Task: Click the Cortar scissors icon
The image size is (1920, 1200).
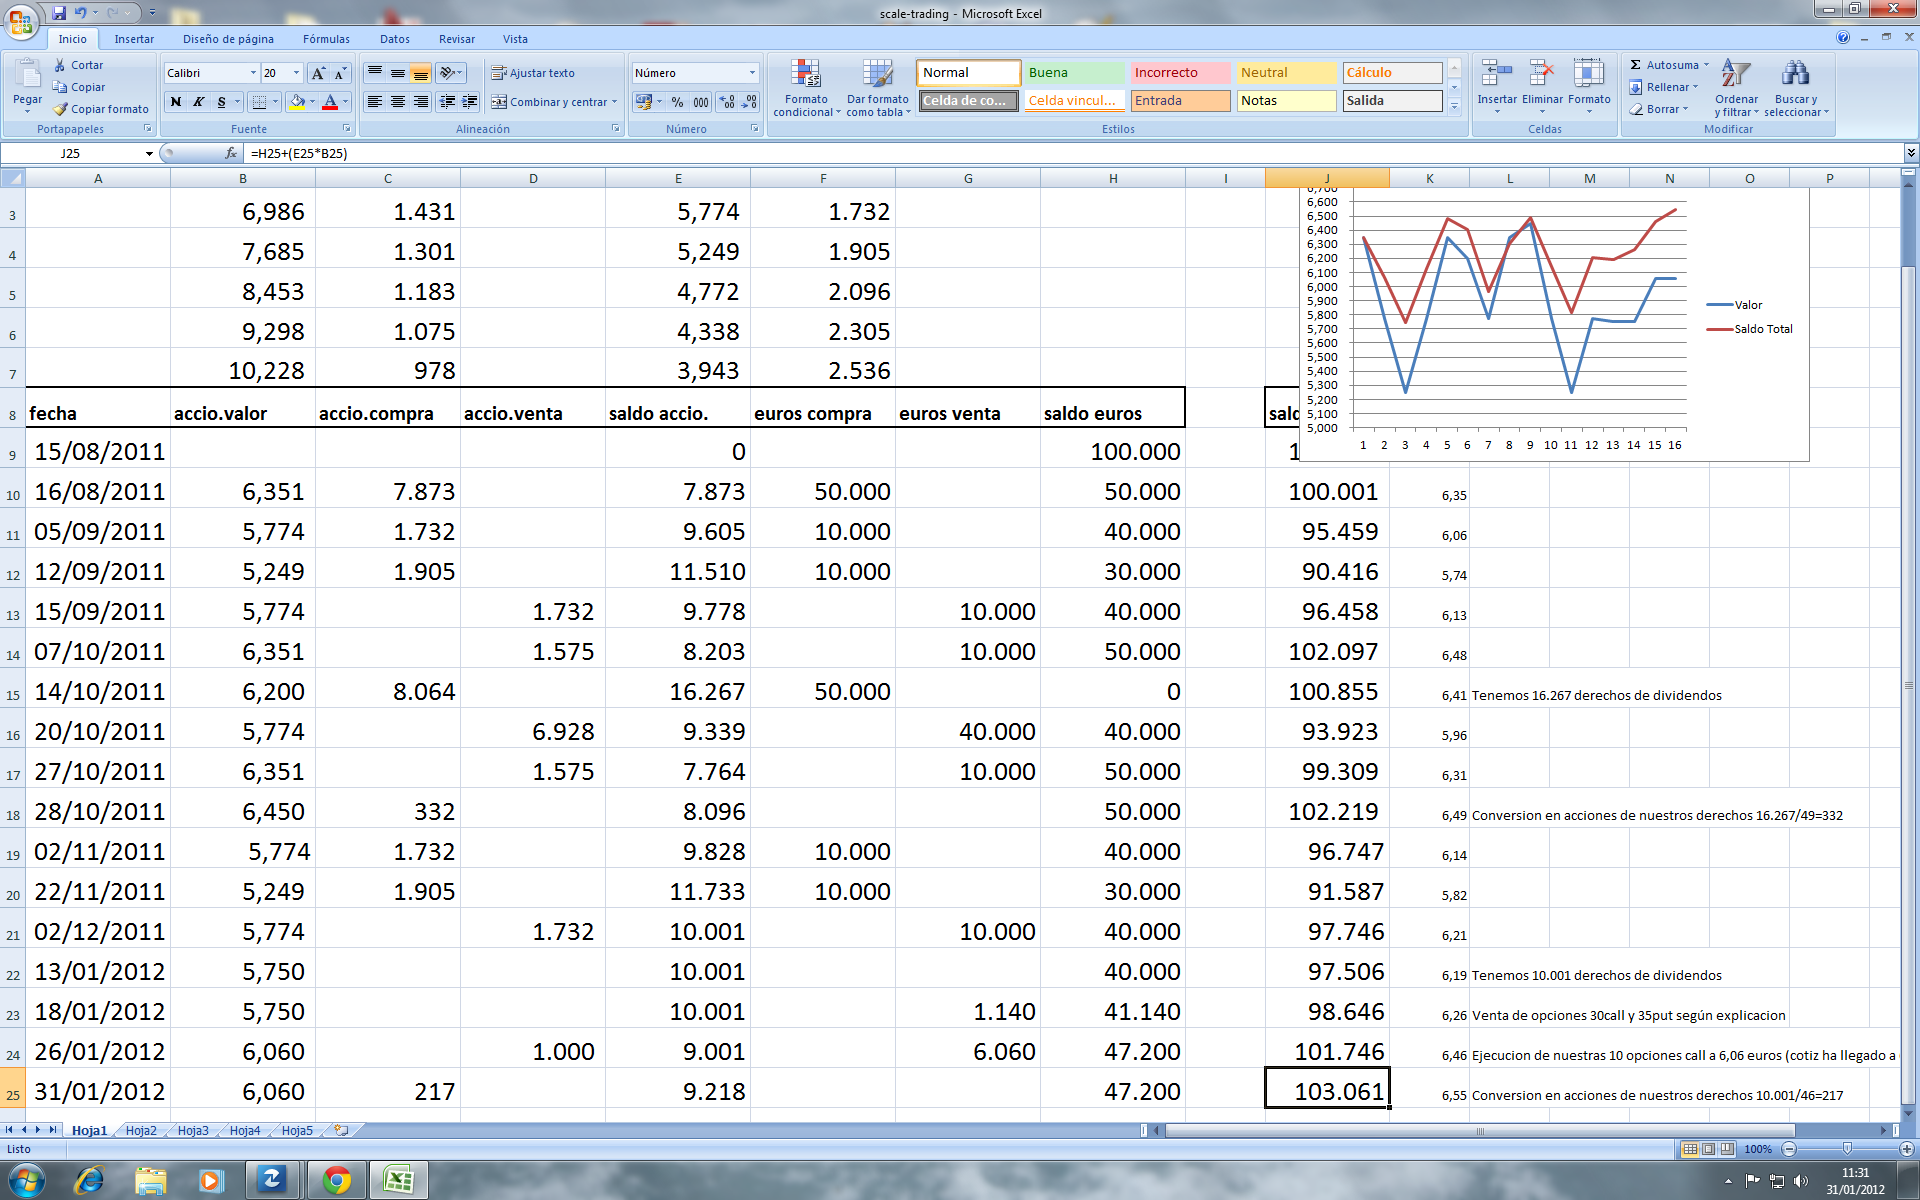Action: click(x=61, y=65)
